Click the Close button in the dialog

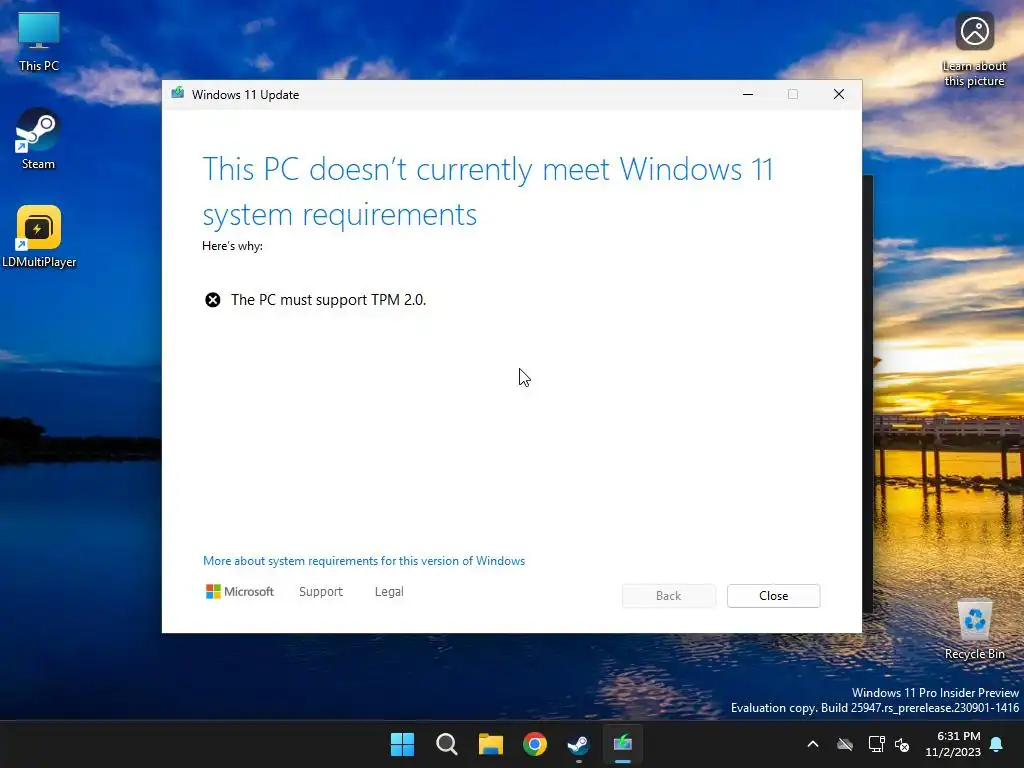tap(773, 596)
